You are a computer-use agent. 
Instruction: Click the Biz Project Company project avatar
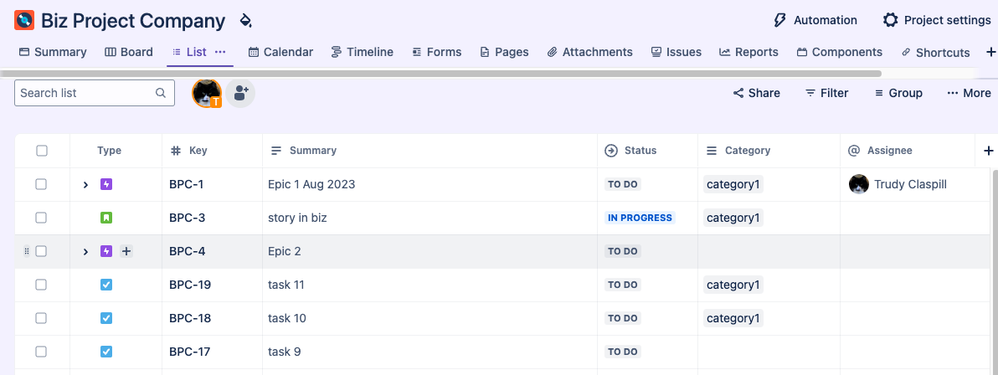tap(24, 20)
